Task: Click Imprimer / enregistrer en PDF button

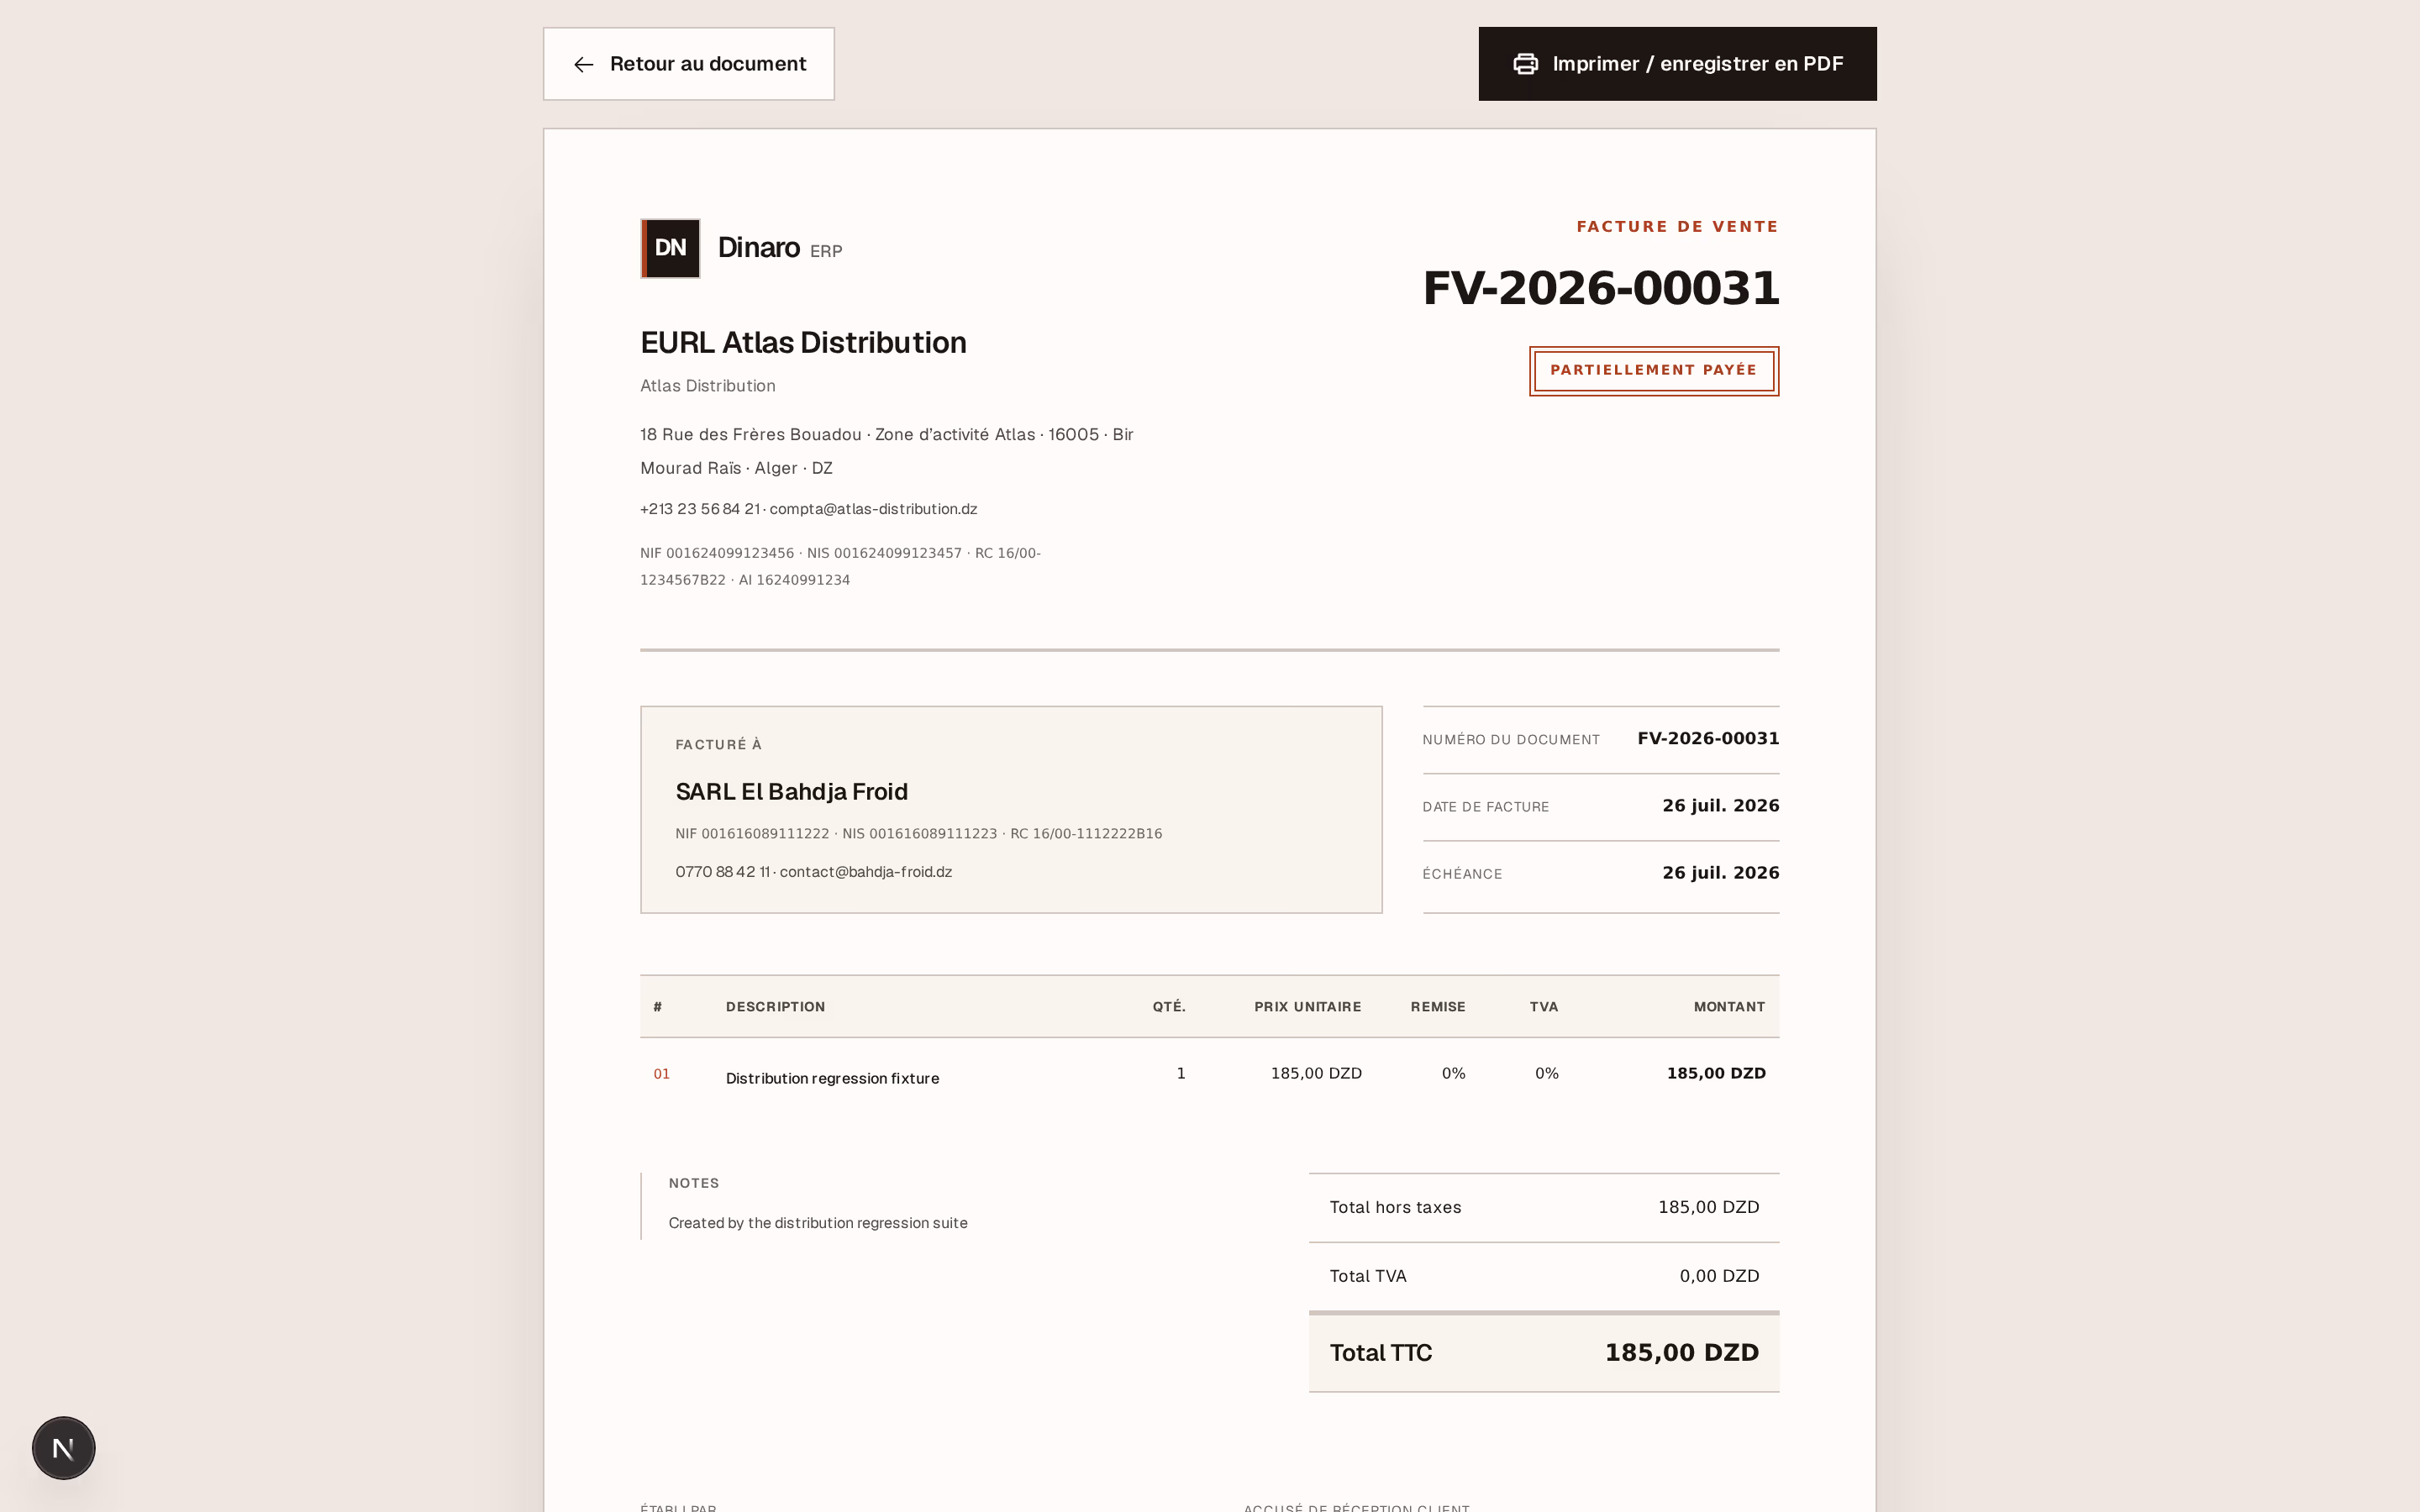Action: tap(1677, 64)
